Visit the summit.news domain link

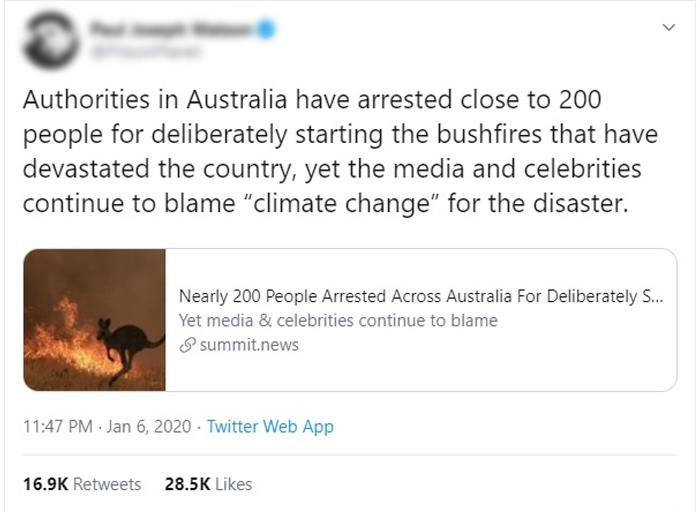tap(249, 345)
